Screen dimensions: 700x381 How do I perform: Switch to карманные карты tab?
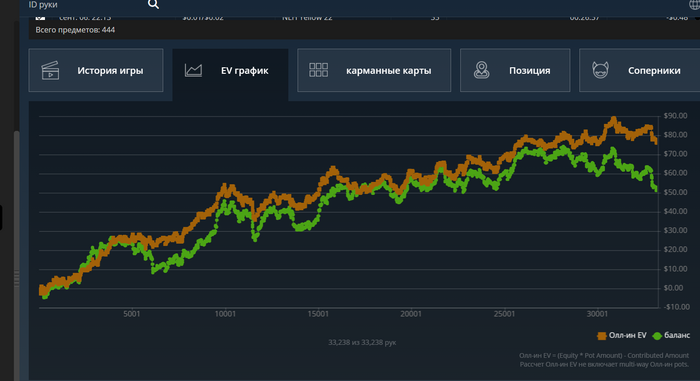coord(374,71)
